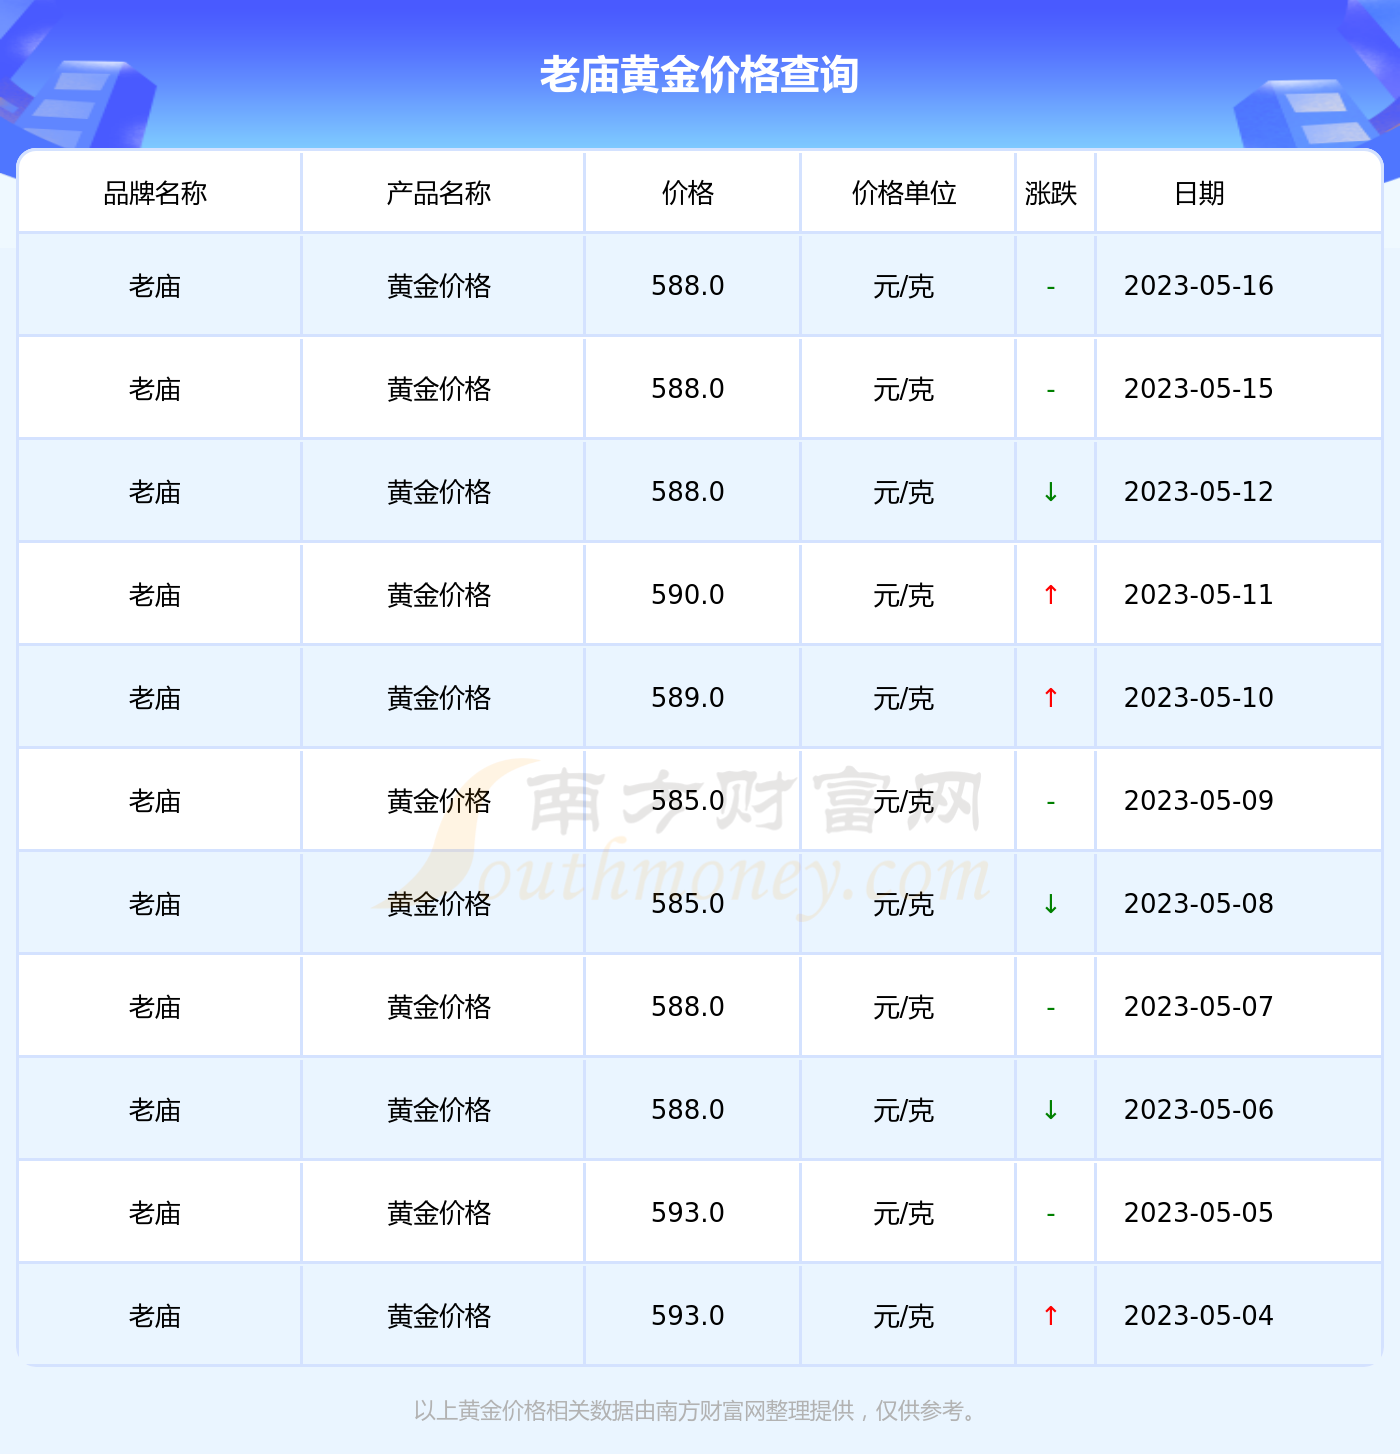Click the date 2023-05-06
The image size is (1400, 1455).
(x=1199, y=1110)
